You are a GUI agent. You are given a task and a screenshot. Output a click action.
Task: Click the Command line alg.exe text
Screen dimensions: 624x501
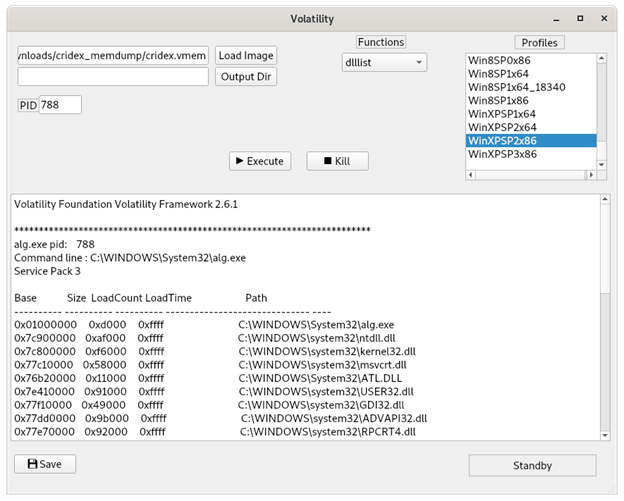130,258
